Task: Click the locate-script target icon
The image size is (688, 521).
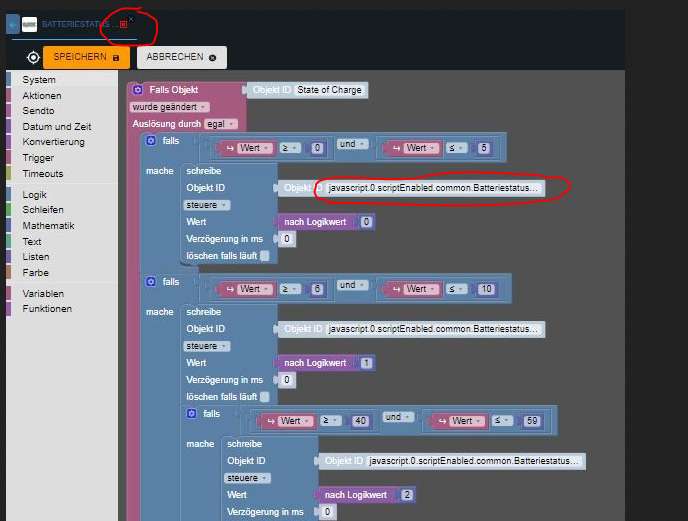Action: click(x=33, y=57)
